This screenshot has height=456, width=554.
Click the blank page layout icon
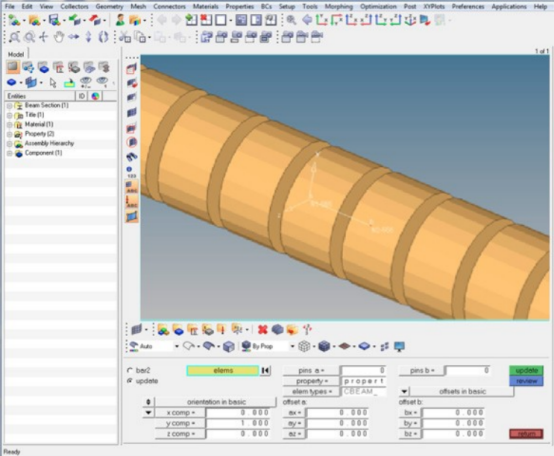pos(221,20)
